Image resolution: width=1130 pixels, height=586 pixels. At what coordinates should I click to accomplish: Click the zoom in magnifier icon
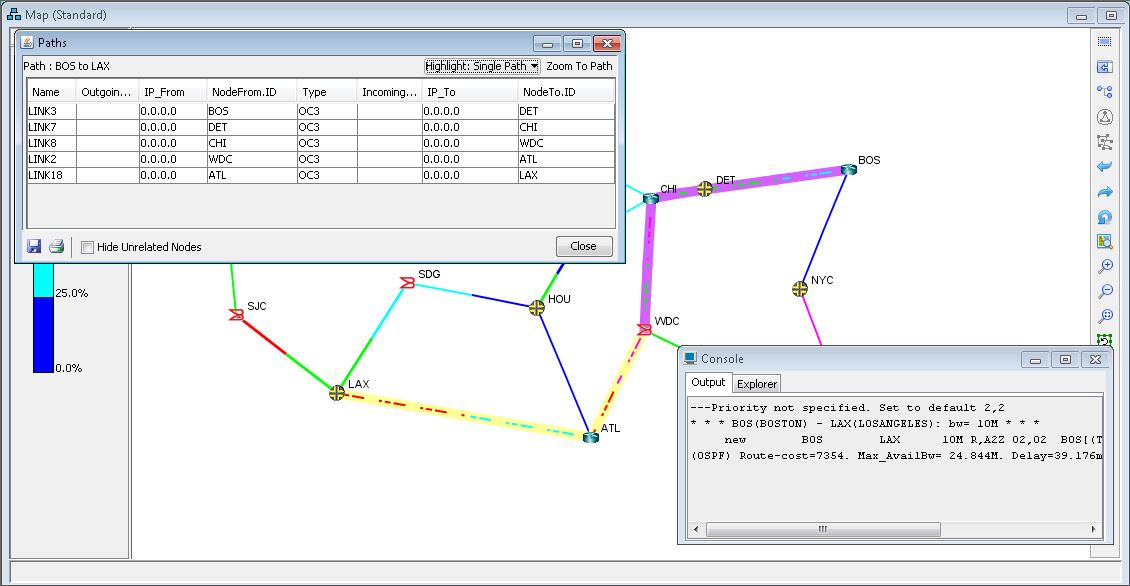[x=1105, y=267]
